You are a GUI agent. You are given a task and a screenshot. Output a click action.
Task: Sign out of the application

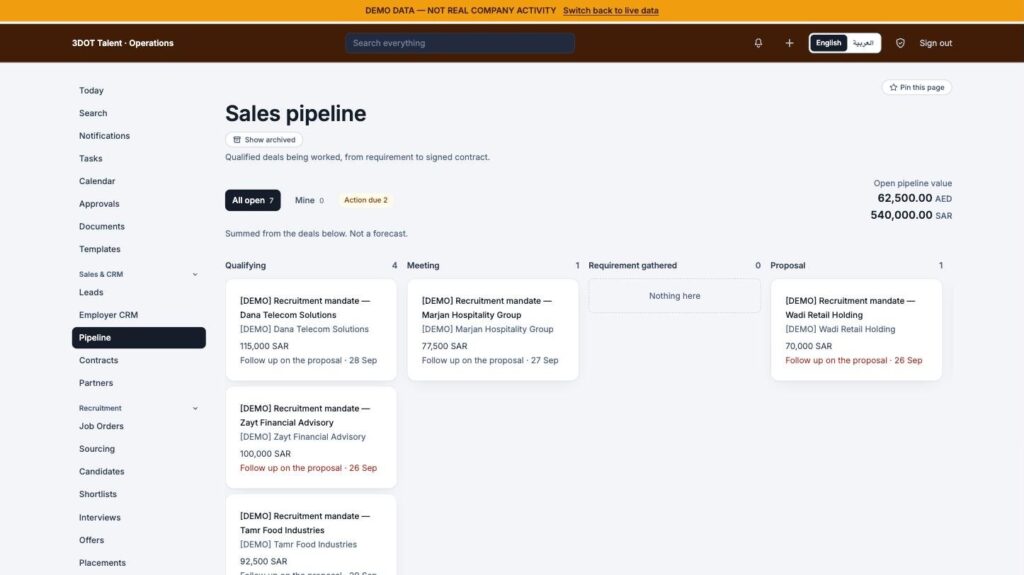[x=935, y=43]
